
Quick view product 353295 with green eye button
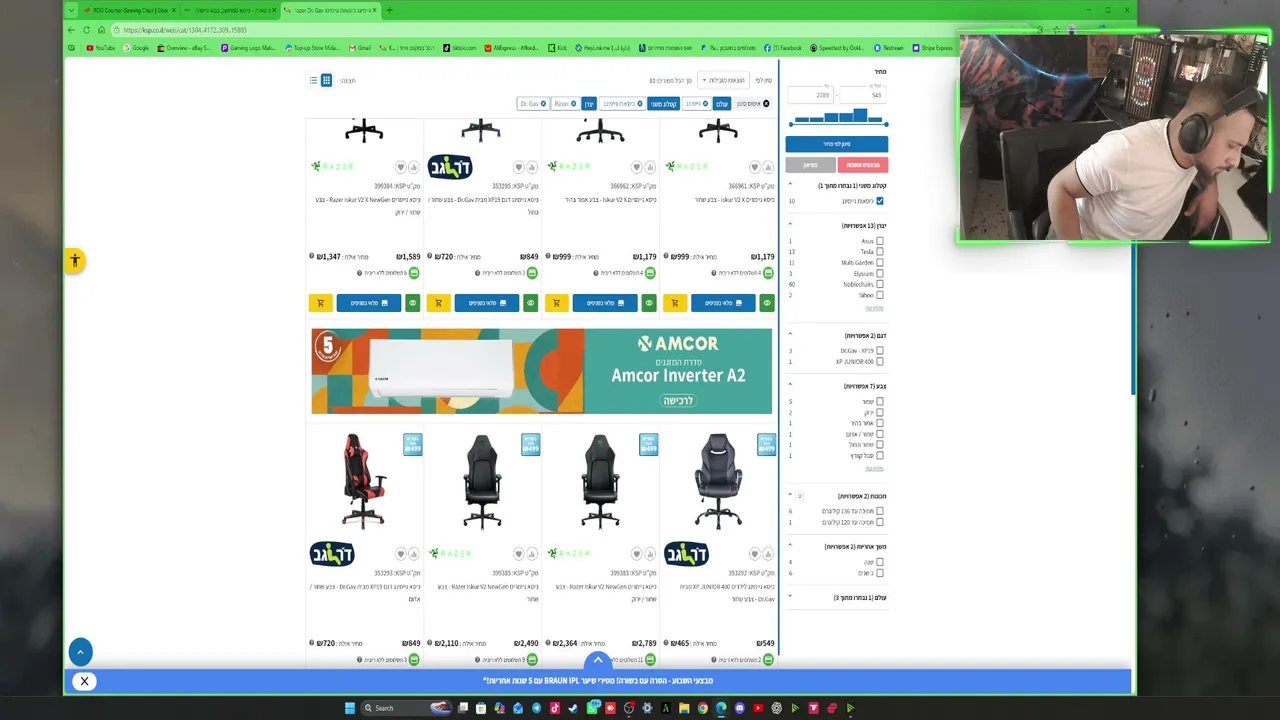(530, 303)
